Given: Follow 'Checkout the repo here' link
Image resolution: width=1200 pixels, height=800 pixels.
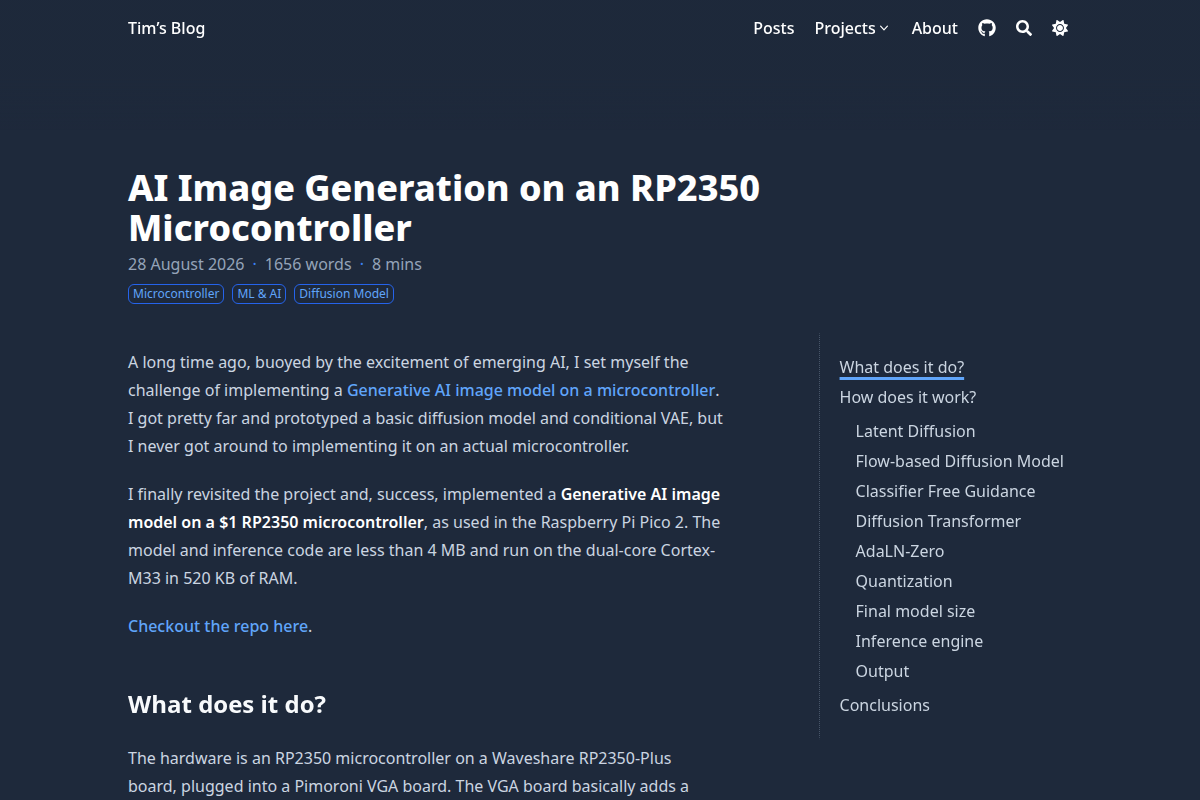Looking at the screenshot, I should (x=218, y=626).
